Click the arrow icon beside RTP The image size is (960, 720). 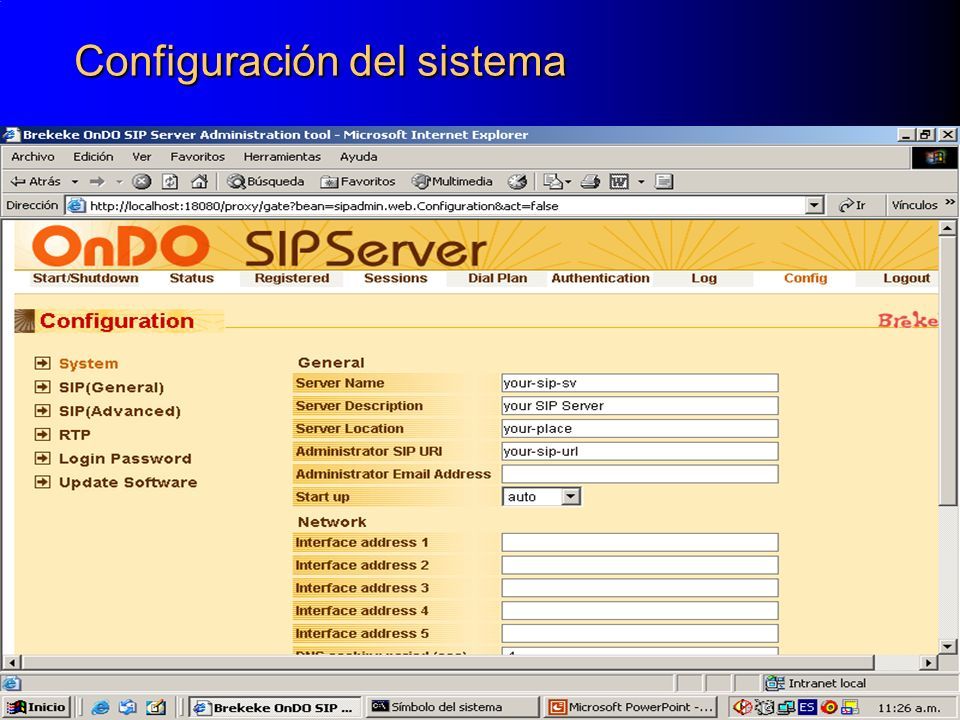tap(42, 434)
